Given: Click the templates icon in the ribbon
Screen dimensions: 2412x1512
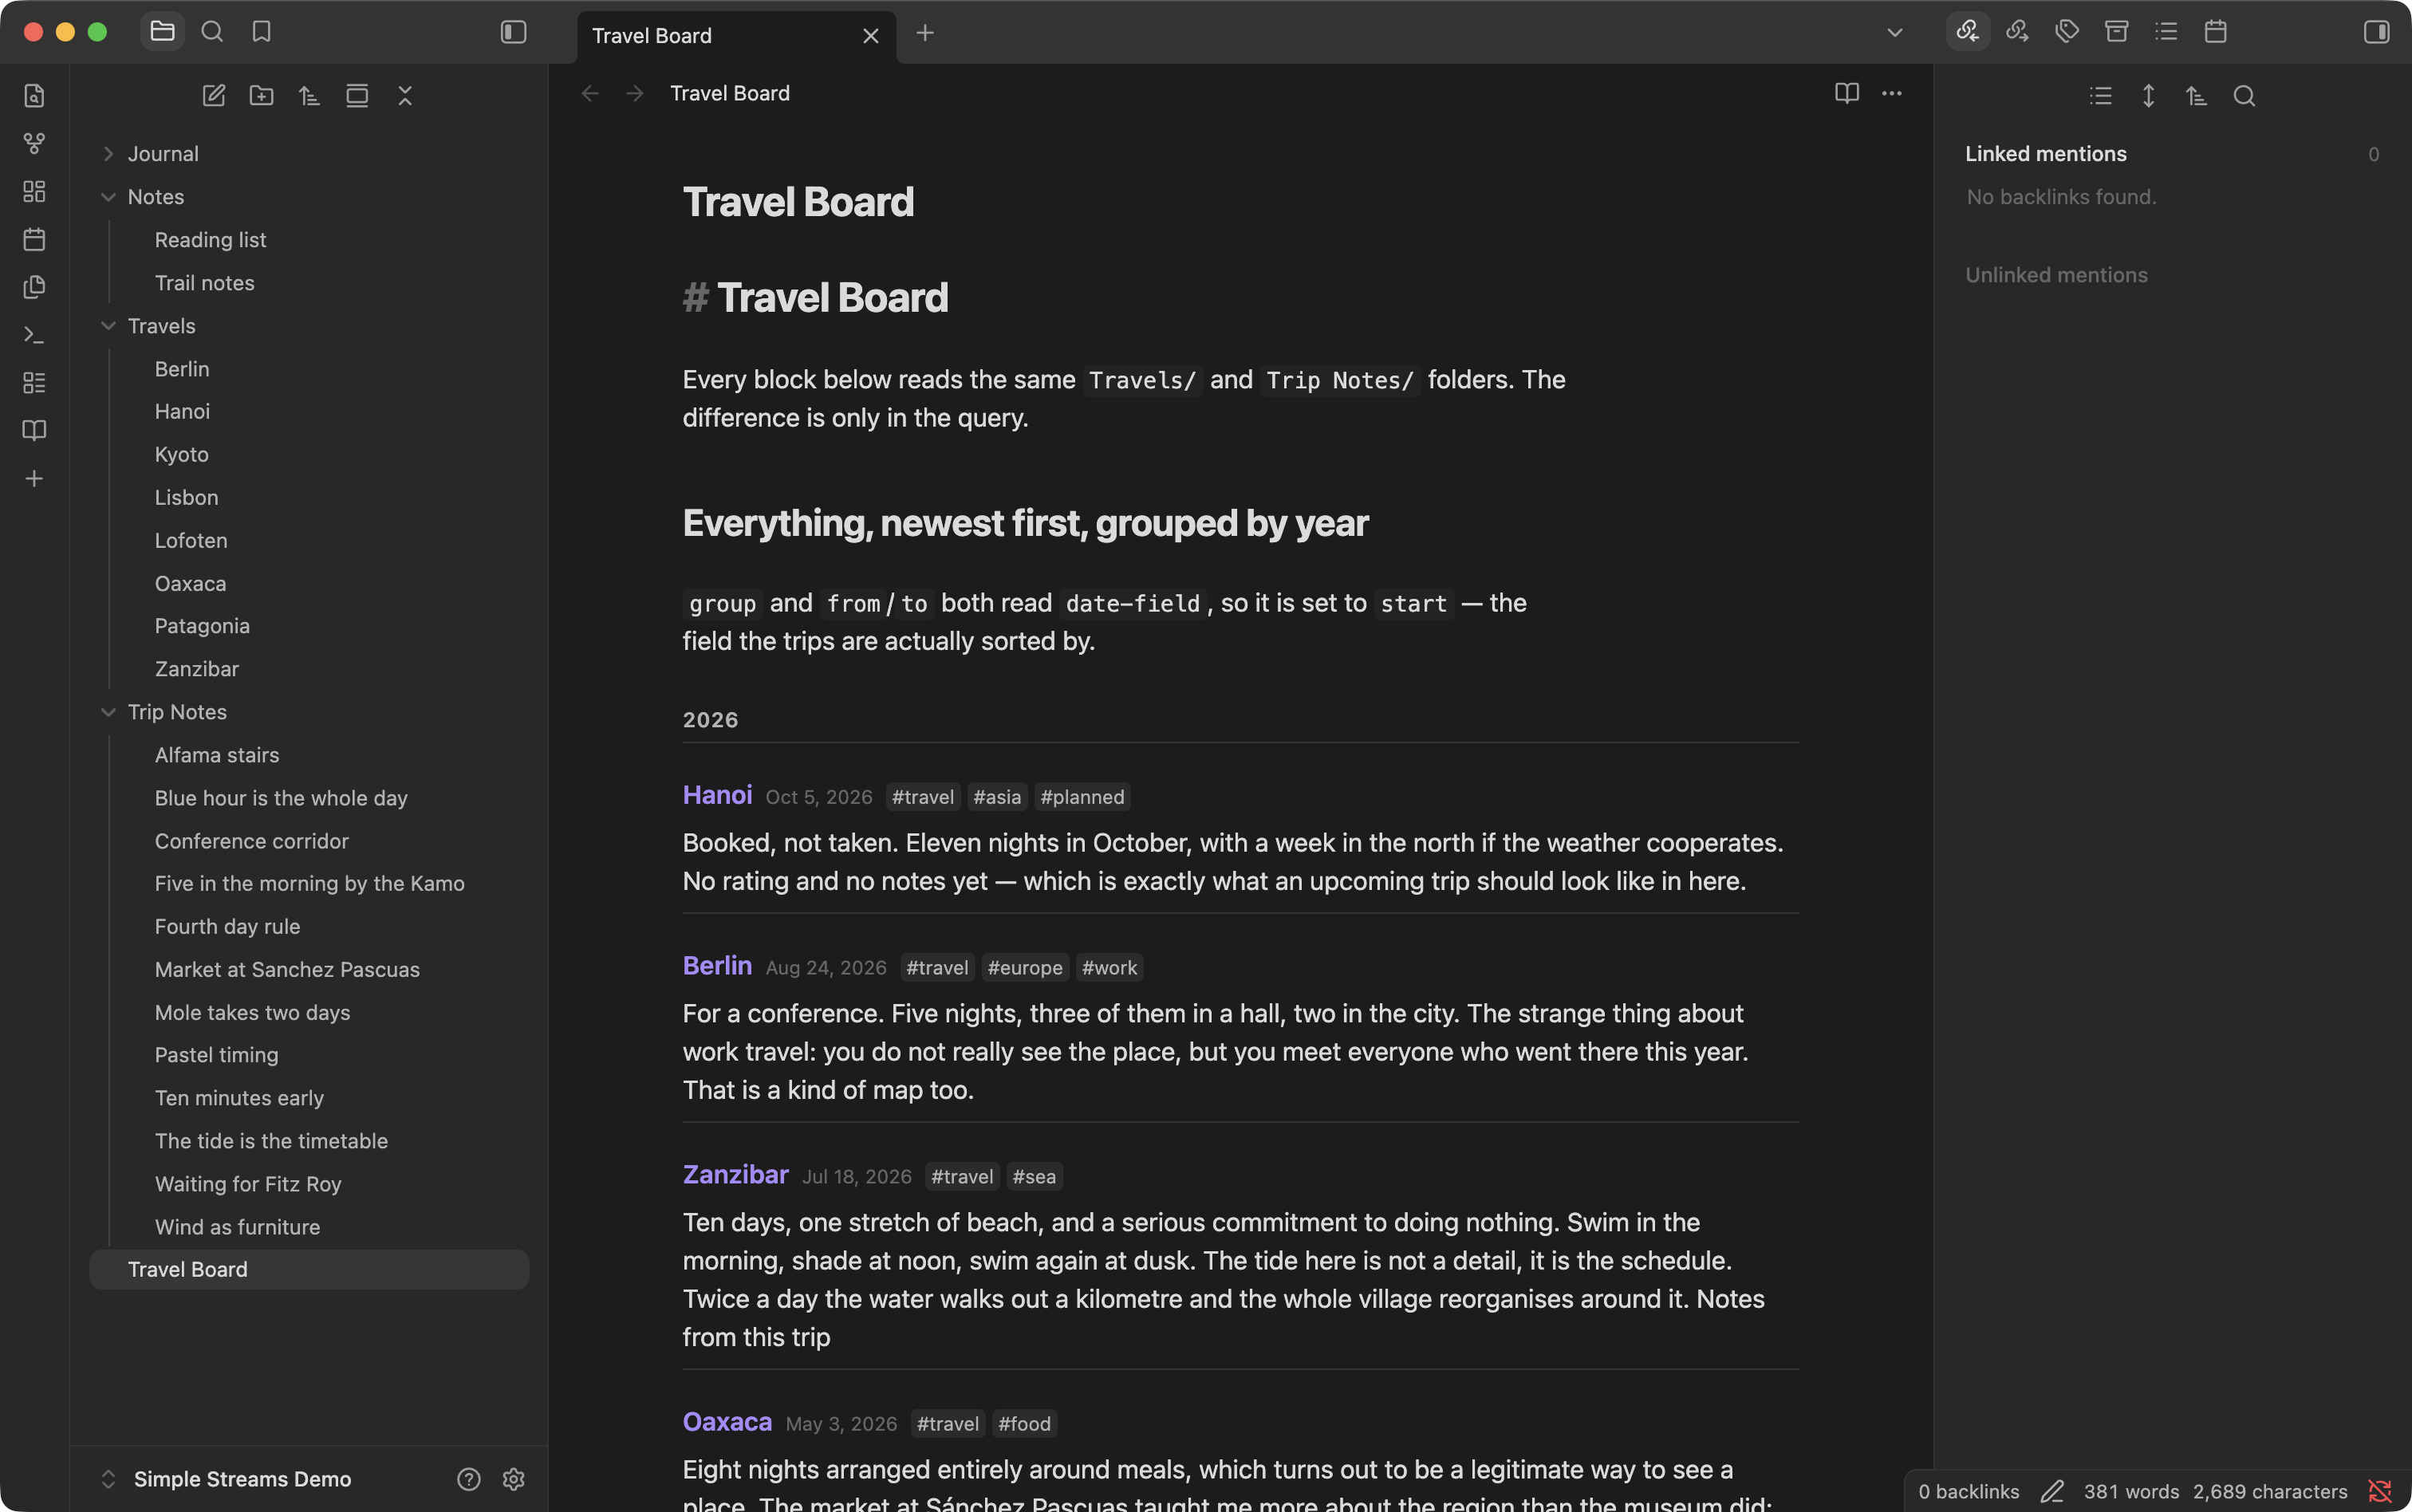Looking at the screenshot, I should [34, 287].
